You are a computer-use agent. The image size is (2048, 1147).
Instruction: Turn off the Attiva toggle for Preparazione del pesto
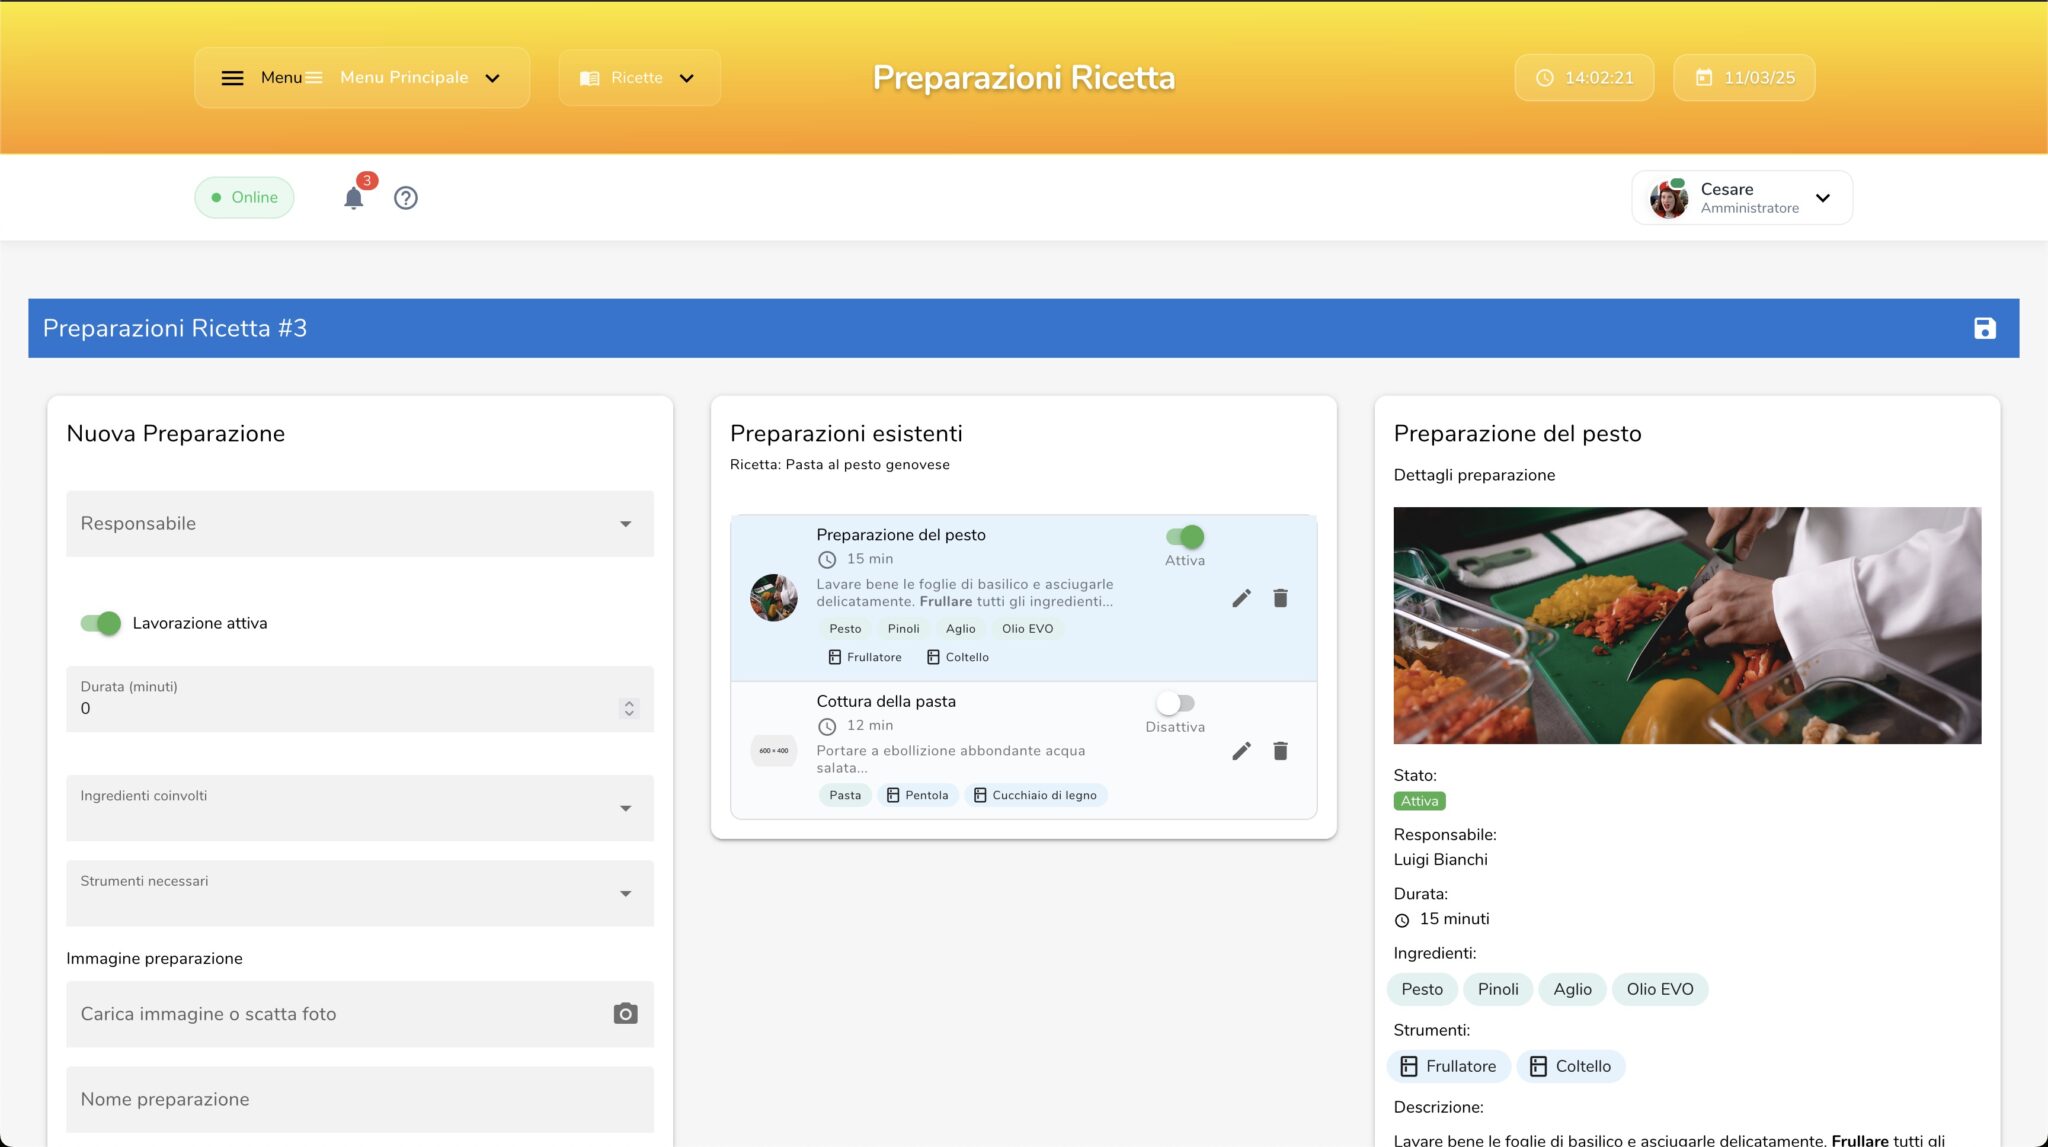coord(1185,536)
